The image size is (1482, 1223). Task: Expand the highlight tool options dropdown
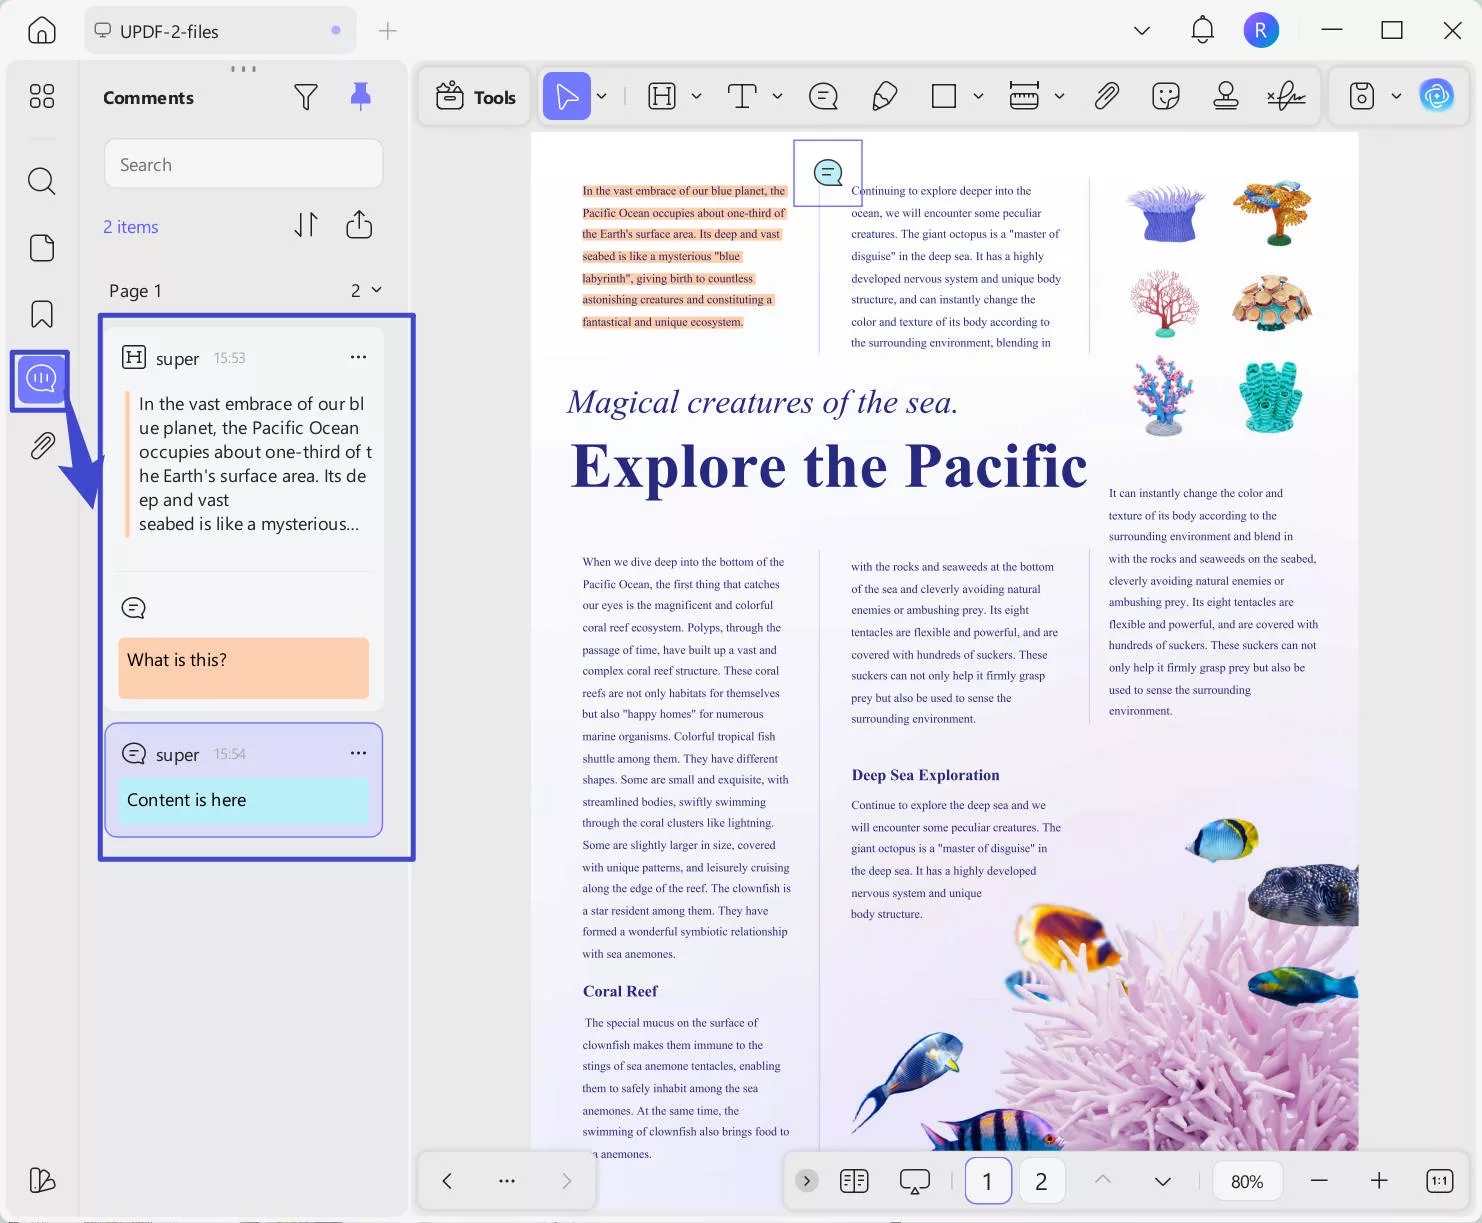pos(696,96)
